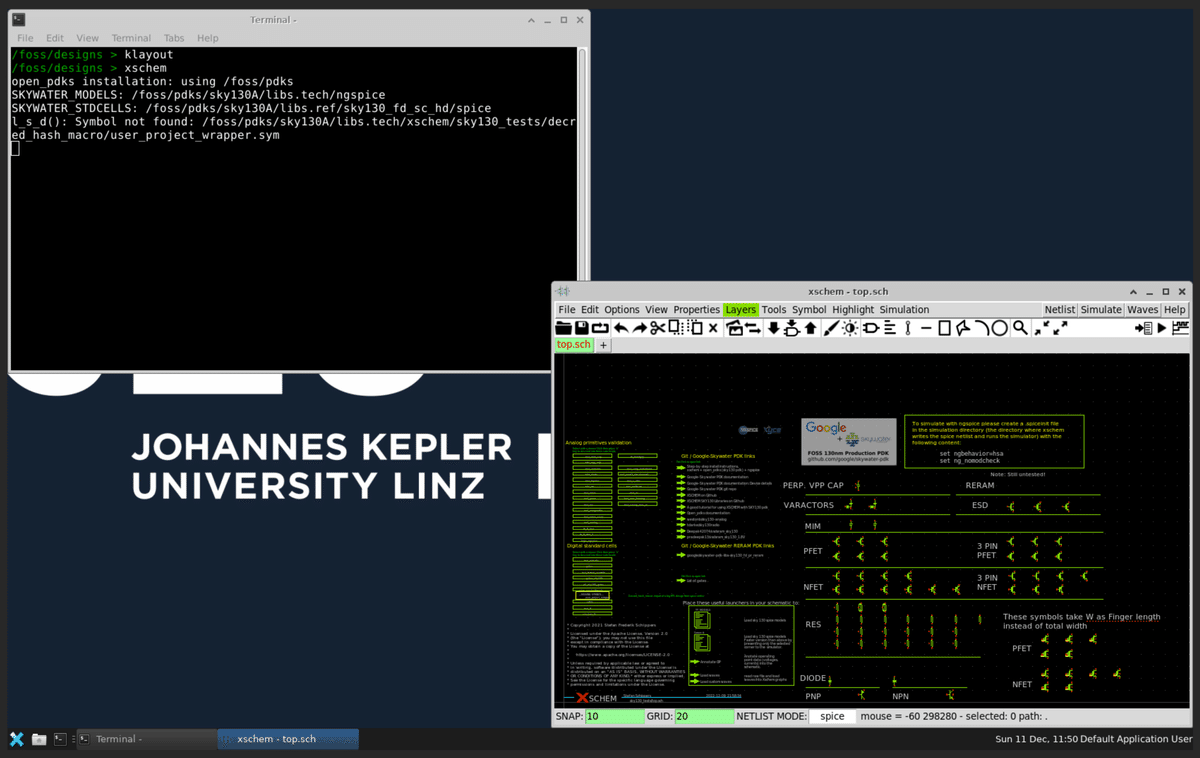Click the file manager folder icon in taskbar
The width and height of the screenshot is (1200, 758).
point(39,739)
